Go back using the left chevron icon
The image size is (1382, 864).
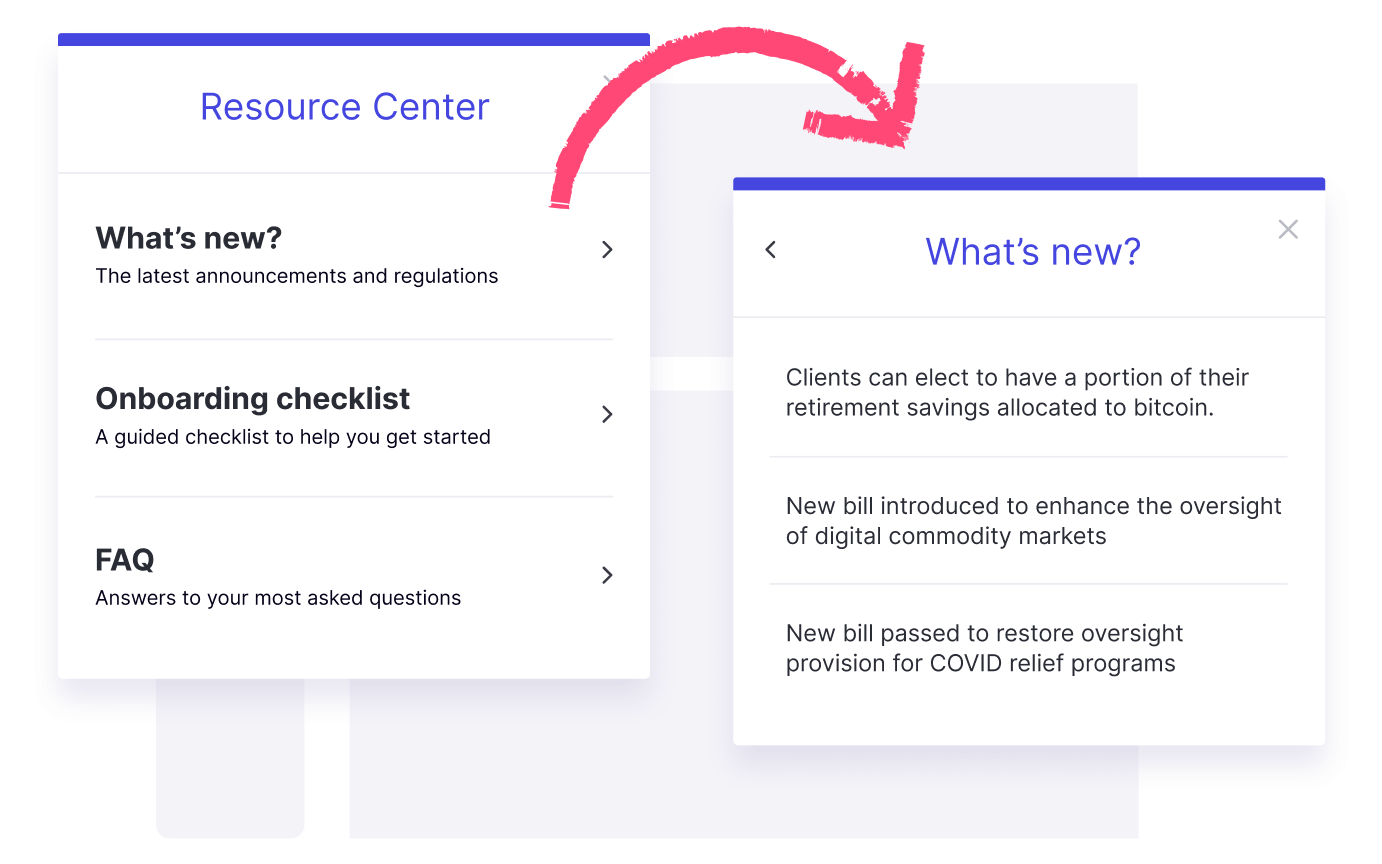pos(770,250)
